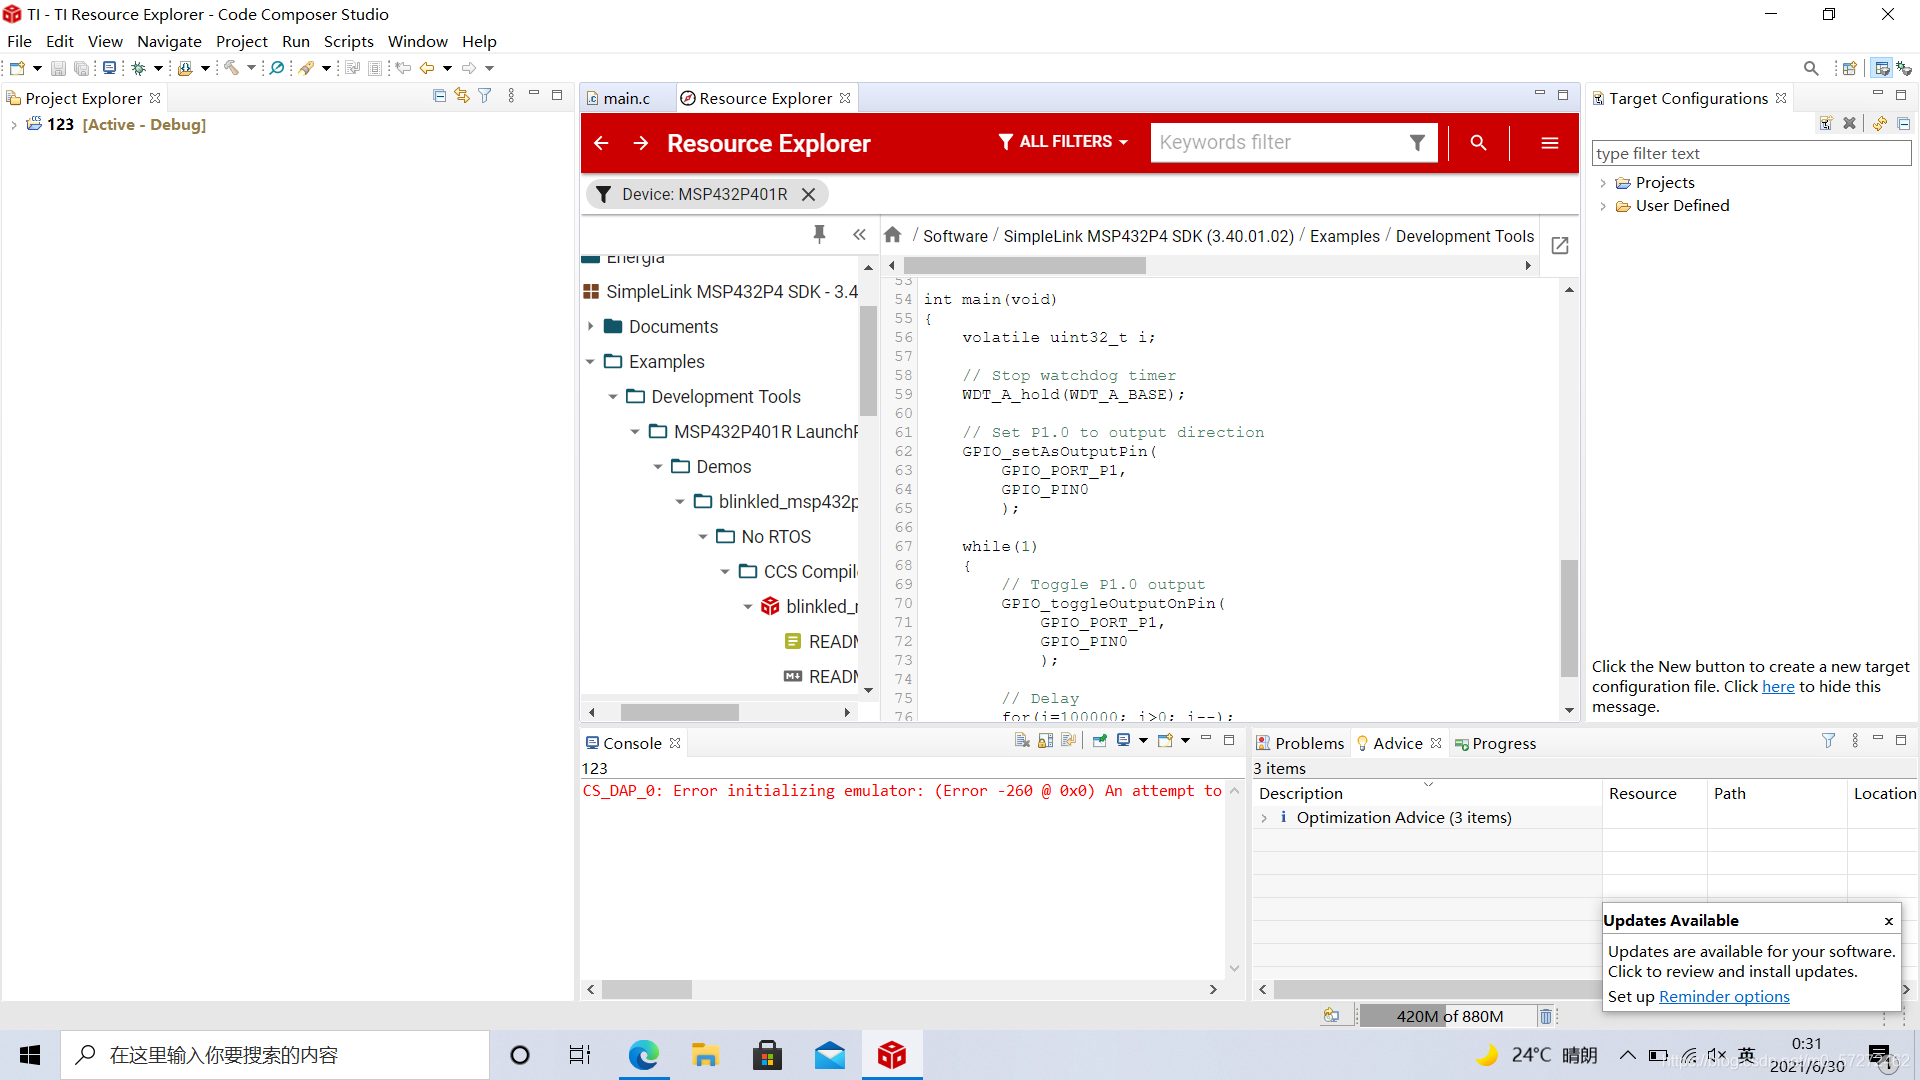Run garbage collector trash icon
This screenshot has height=1080, width=1920.
[1546, 1016]
